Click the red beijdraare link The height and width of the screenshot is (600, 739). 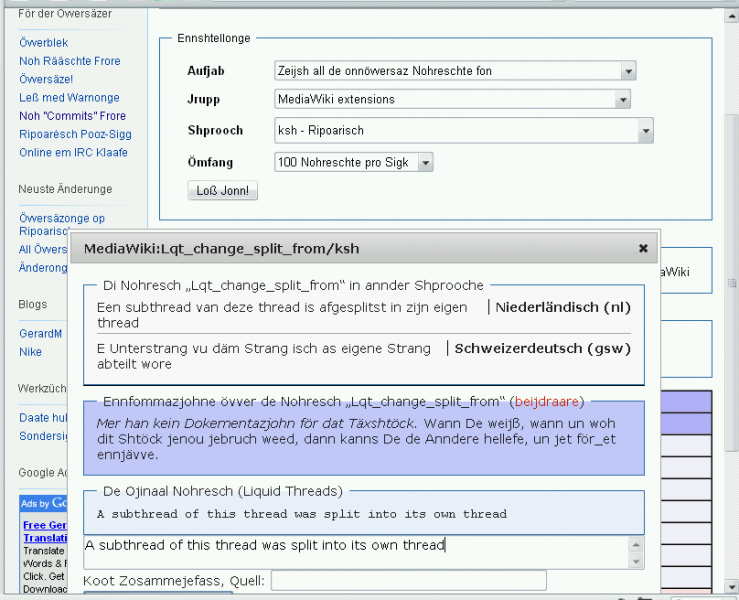tap(547, 402)
